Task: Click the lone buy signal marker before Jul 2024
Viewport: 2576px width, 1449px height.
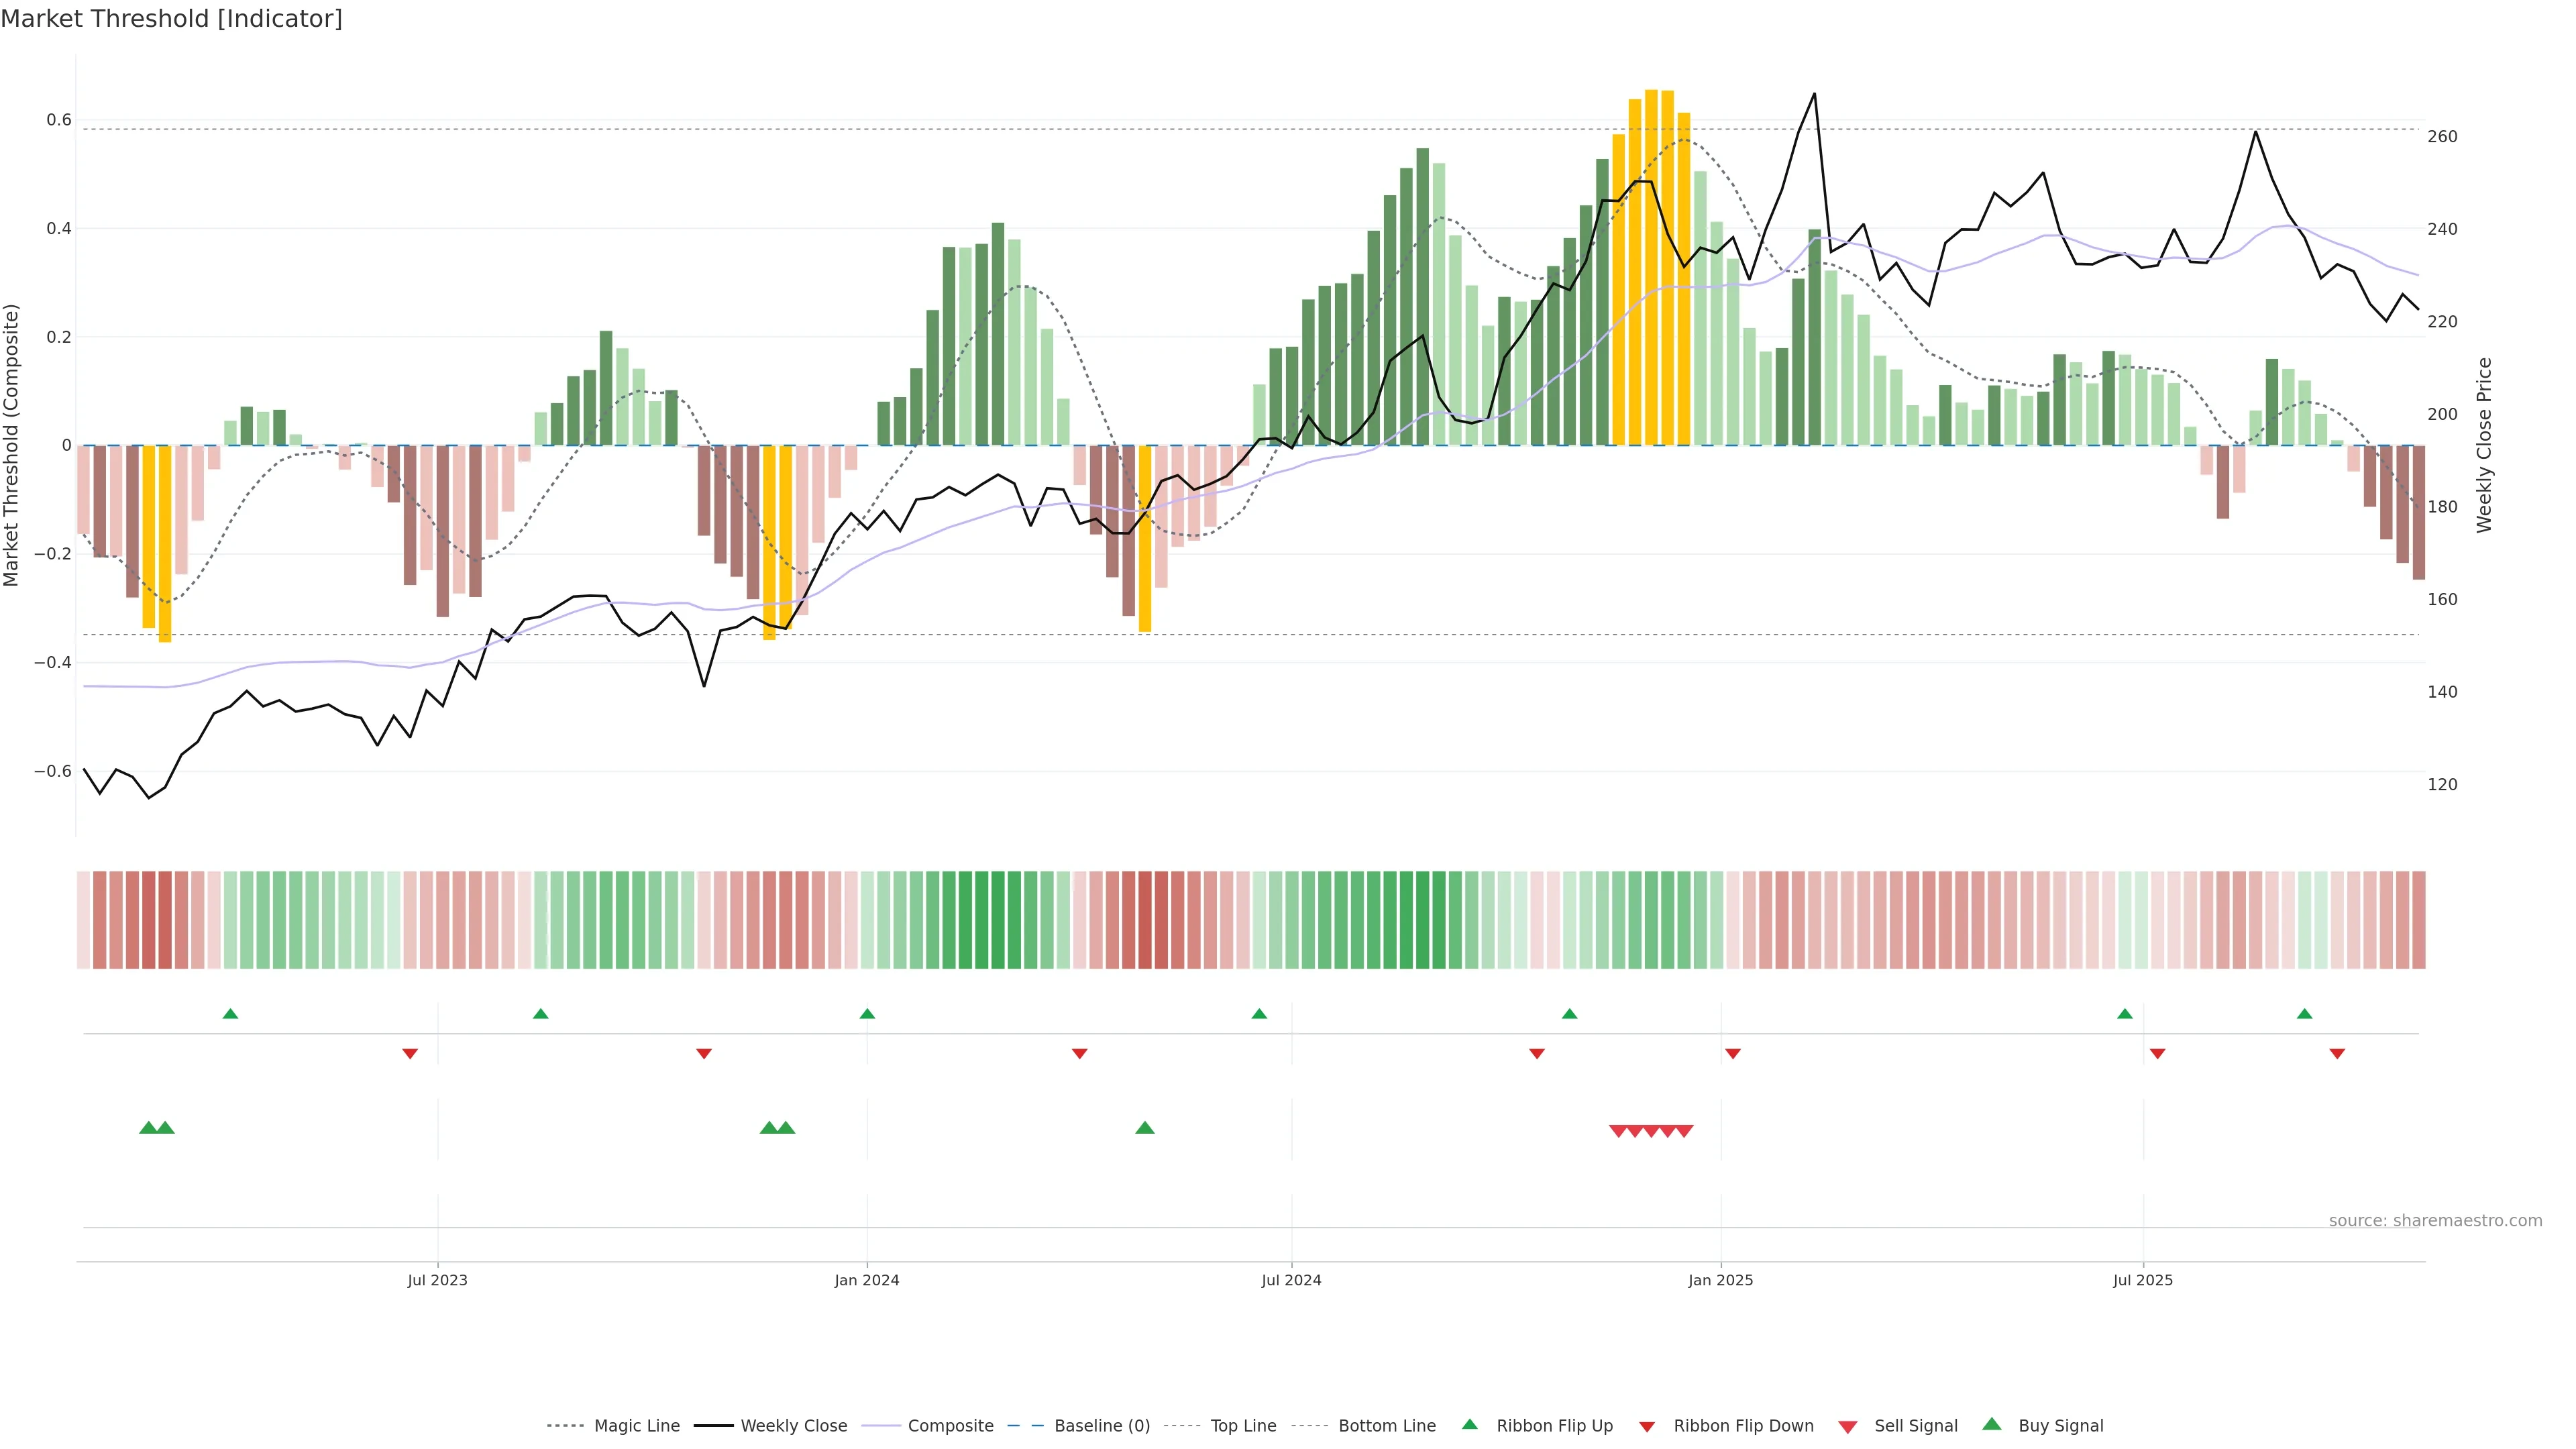Action: click(1145, 1128)
